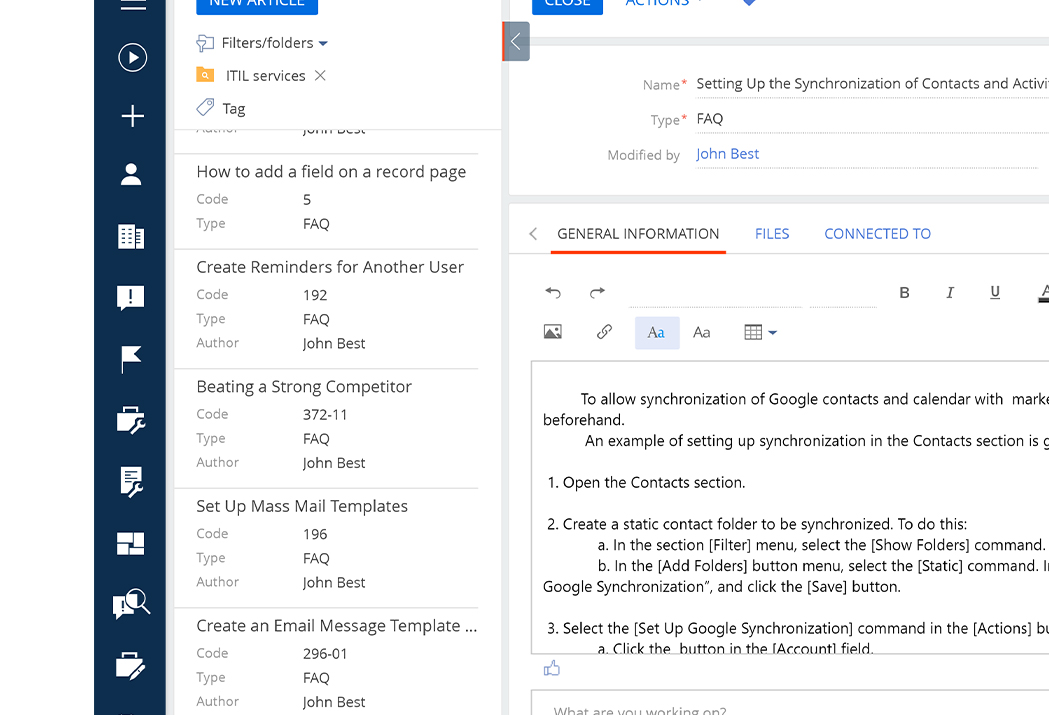
Task: Open the John Best author link
Action: coord(727,154)
